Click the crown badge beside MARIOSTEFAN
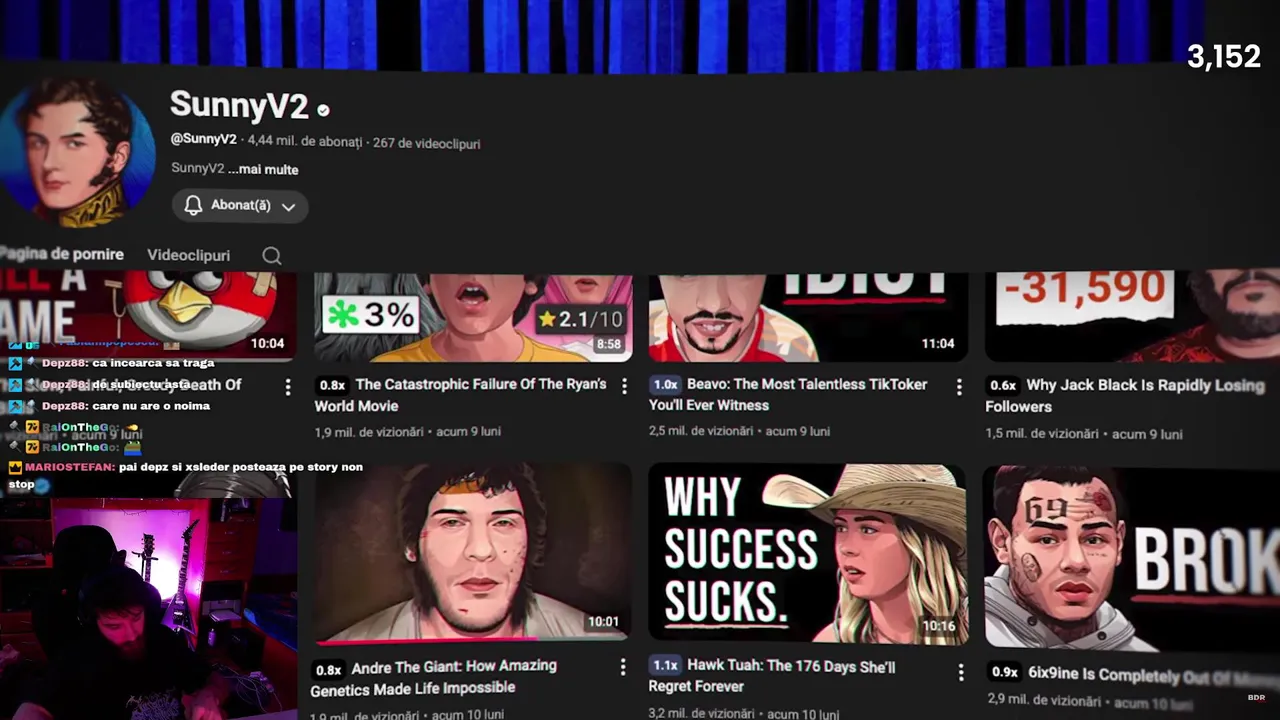This screenshot has width=1280, height=720. pyautogui.click(x=15, y=467)
